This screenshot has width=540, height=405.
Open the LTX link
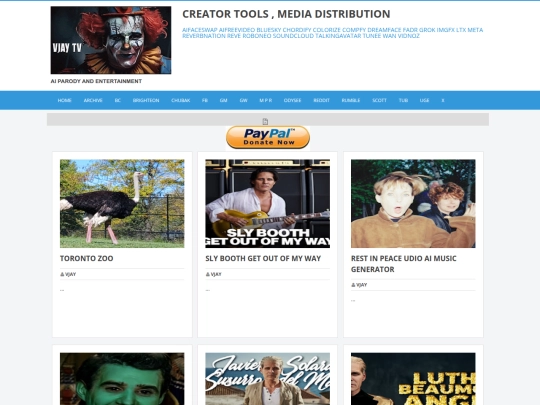[x=461, y=30]
